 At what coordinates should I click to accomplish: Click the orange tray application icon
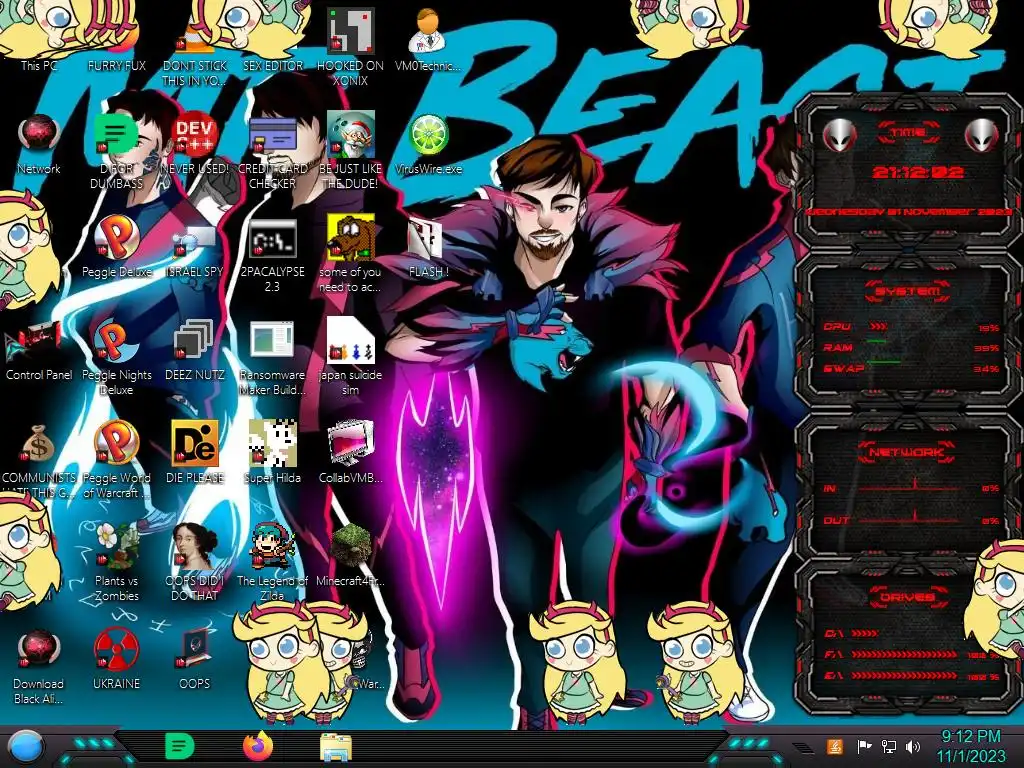(835, 746)
